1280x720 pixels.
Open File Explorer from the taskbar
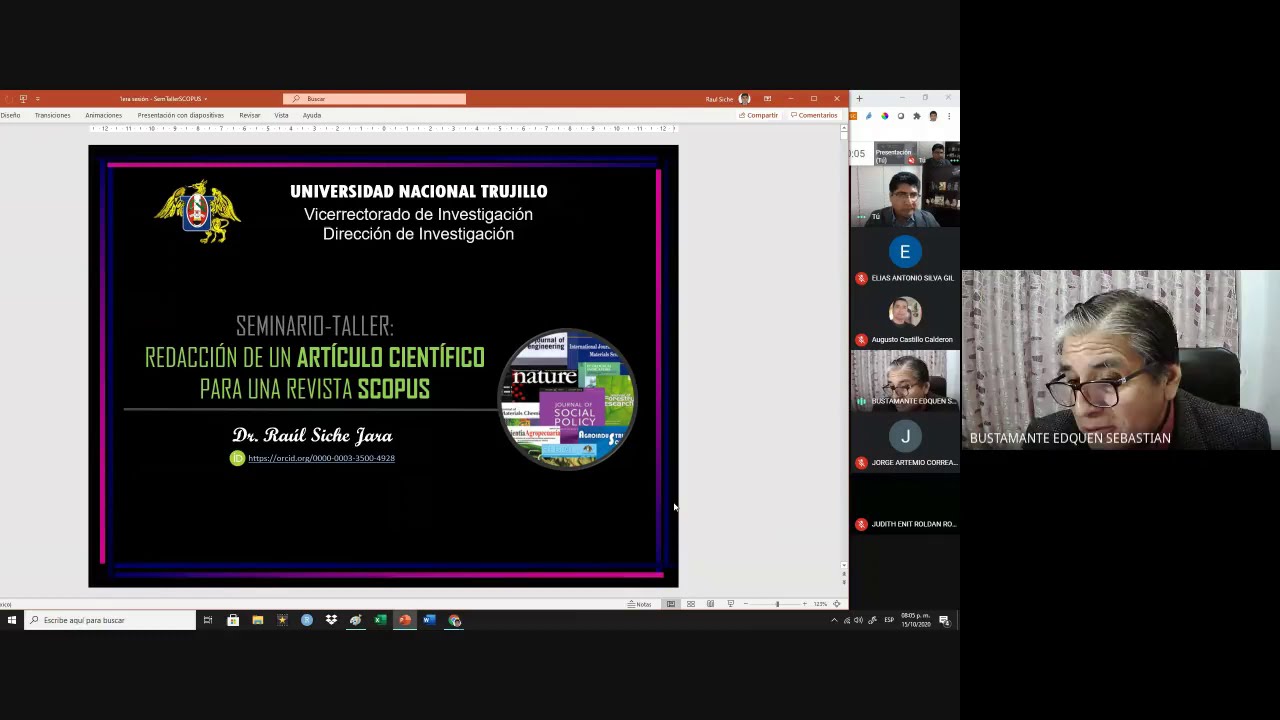tap(258, 620)
